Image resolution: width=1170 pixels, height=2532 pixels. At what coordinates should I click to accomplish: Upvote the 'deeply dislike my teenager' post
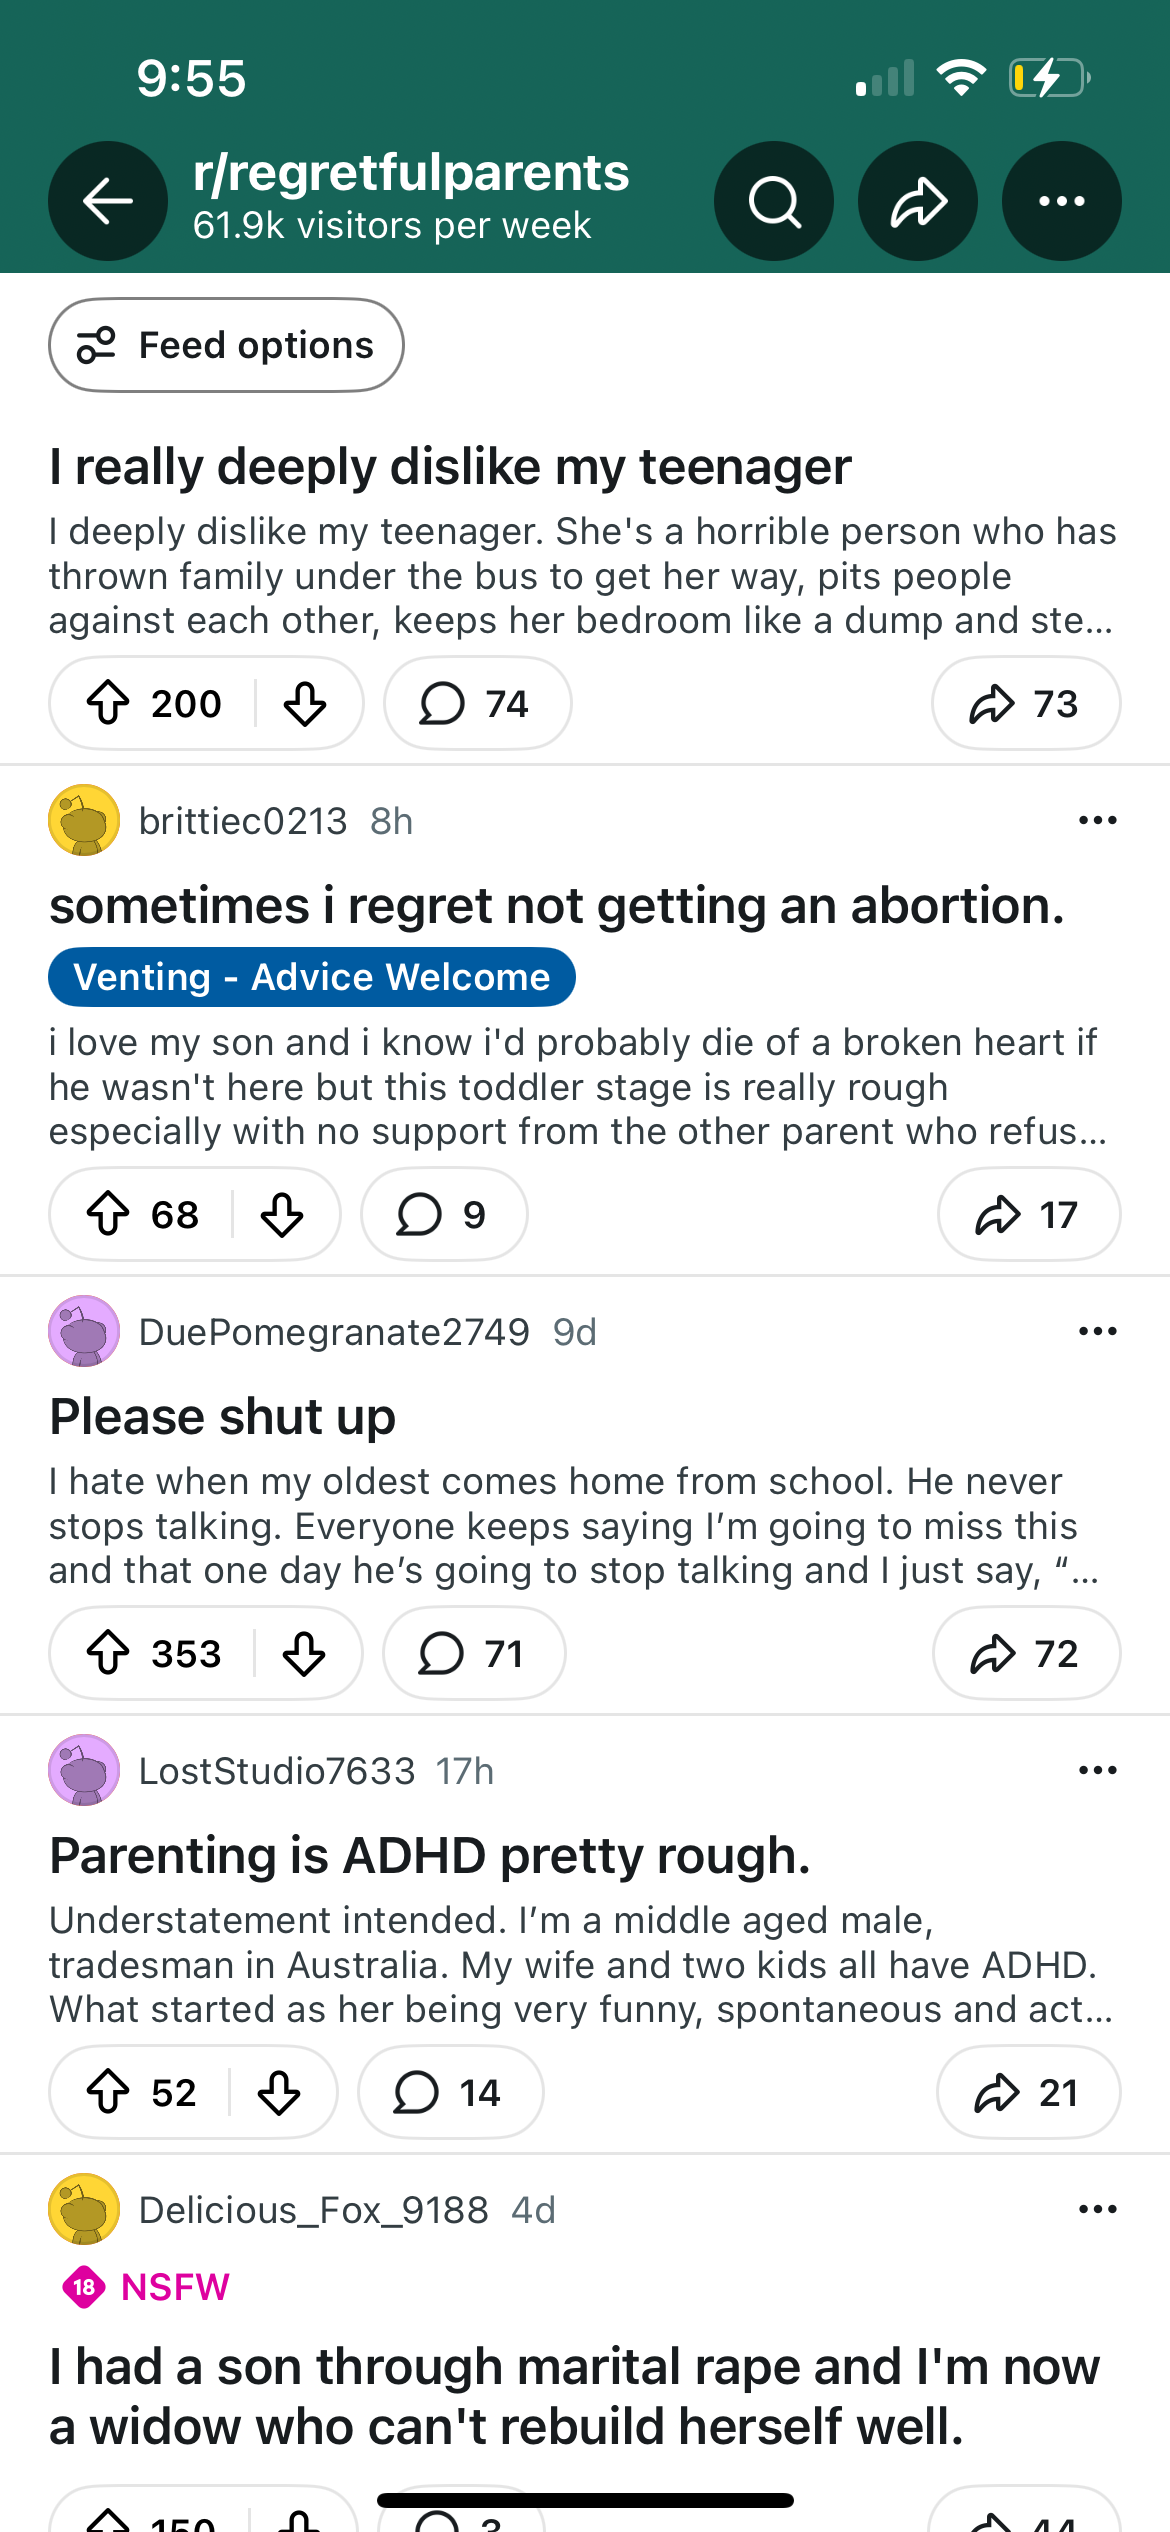(108, 703)
